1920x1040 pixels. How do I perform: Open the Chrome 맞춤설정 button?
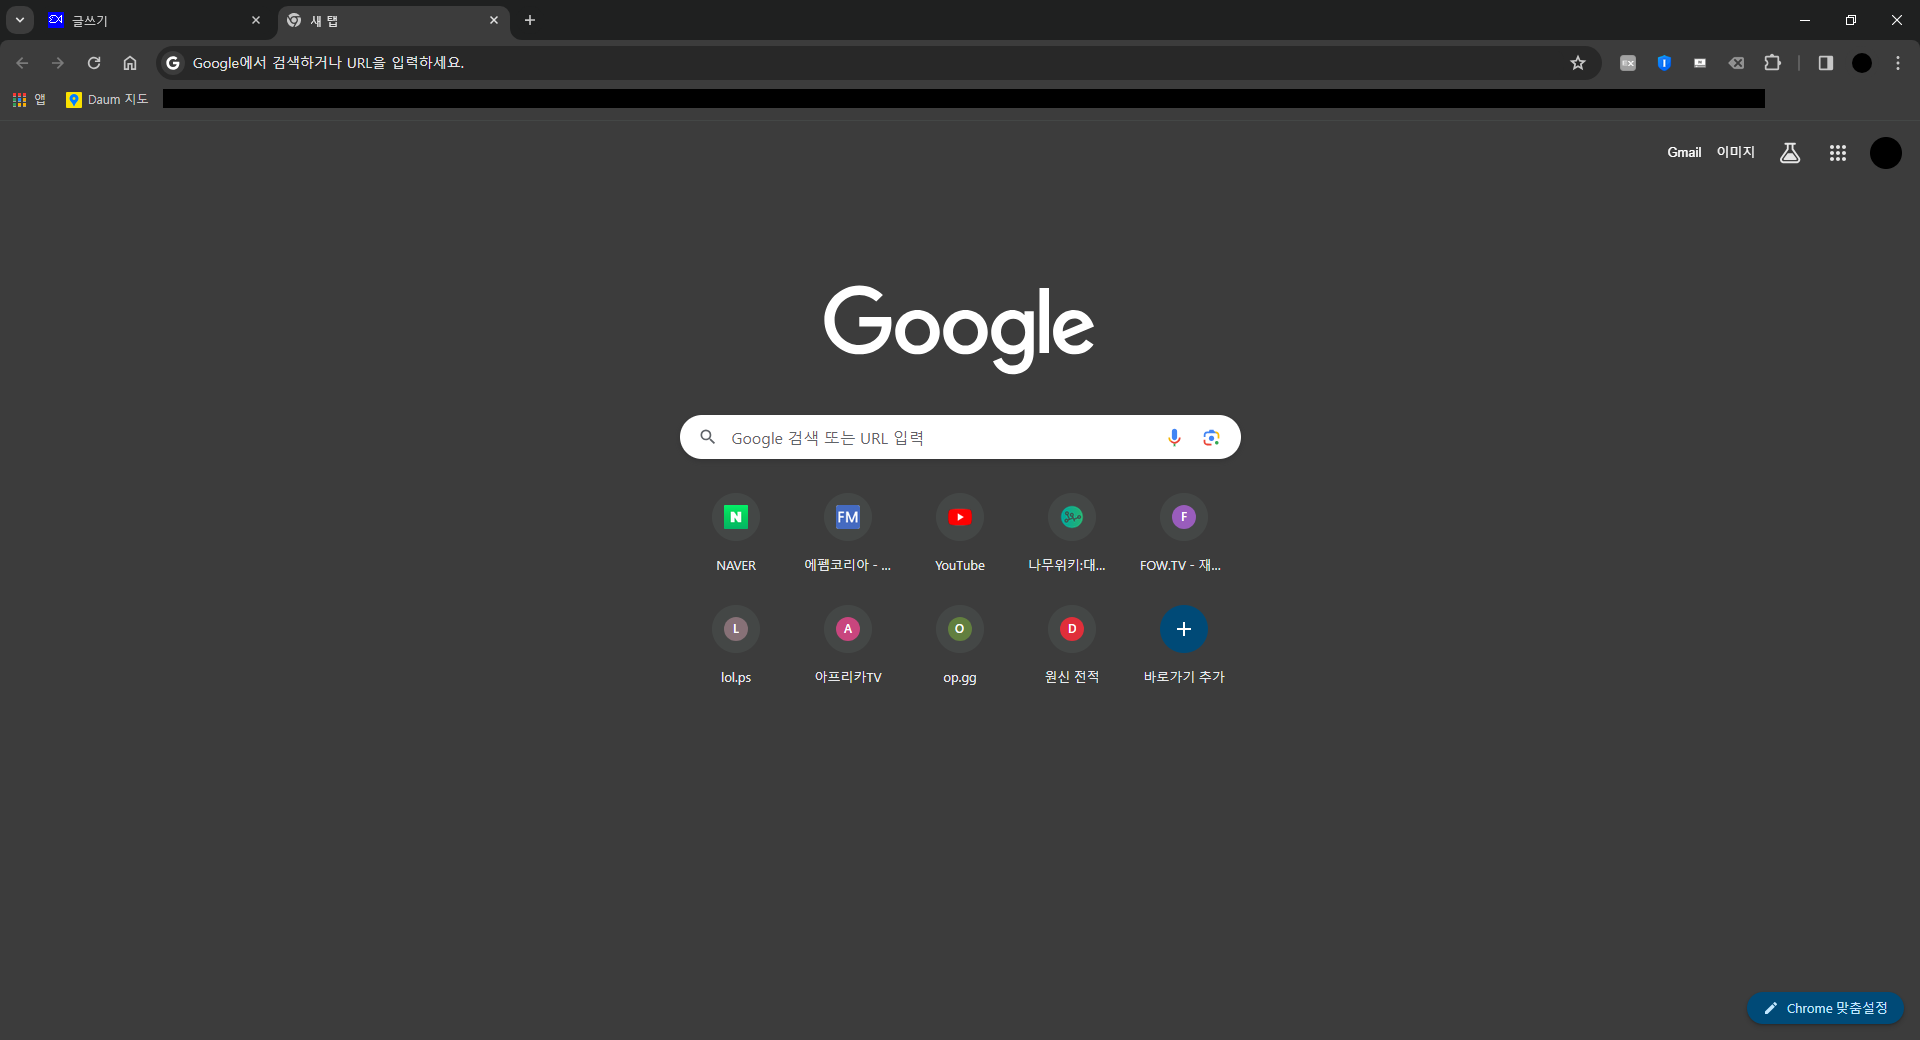[x=1825, y=1008]
